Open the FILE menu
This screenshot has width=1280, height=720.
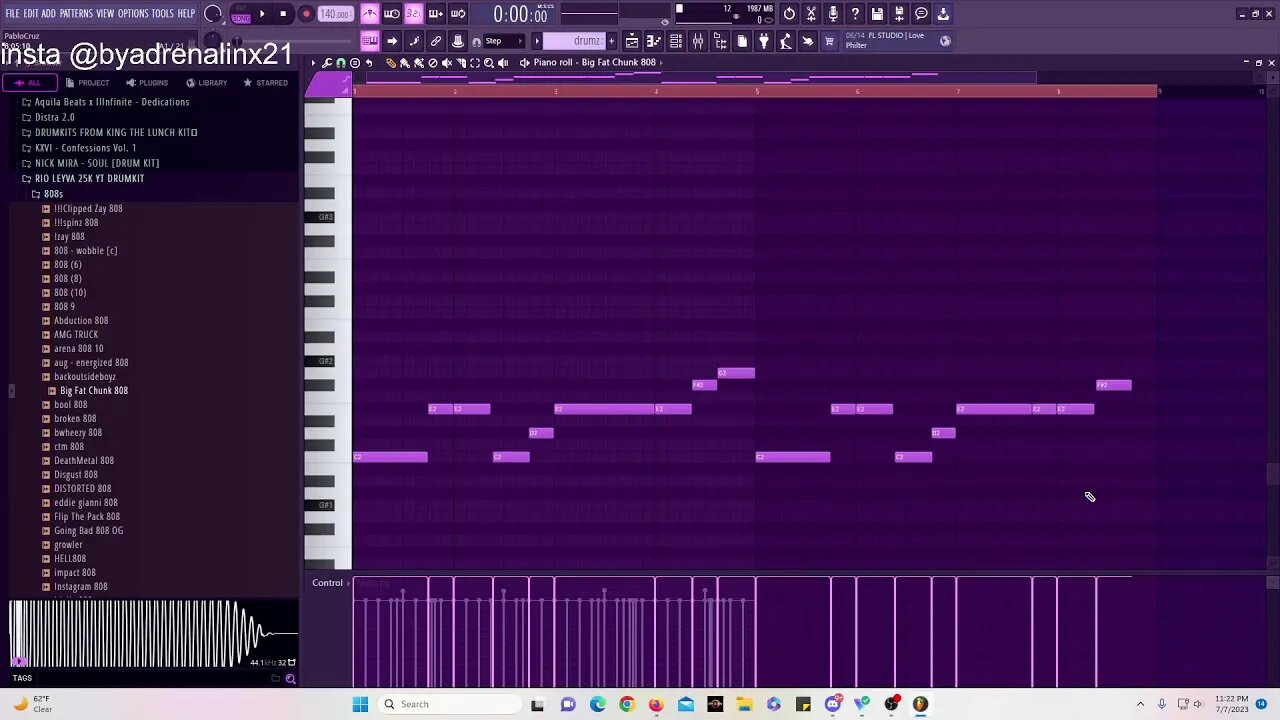[x=12, y=14]
